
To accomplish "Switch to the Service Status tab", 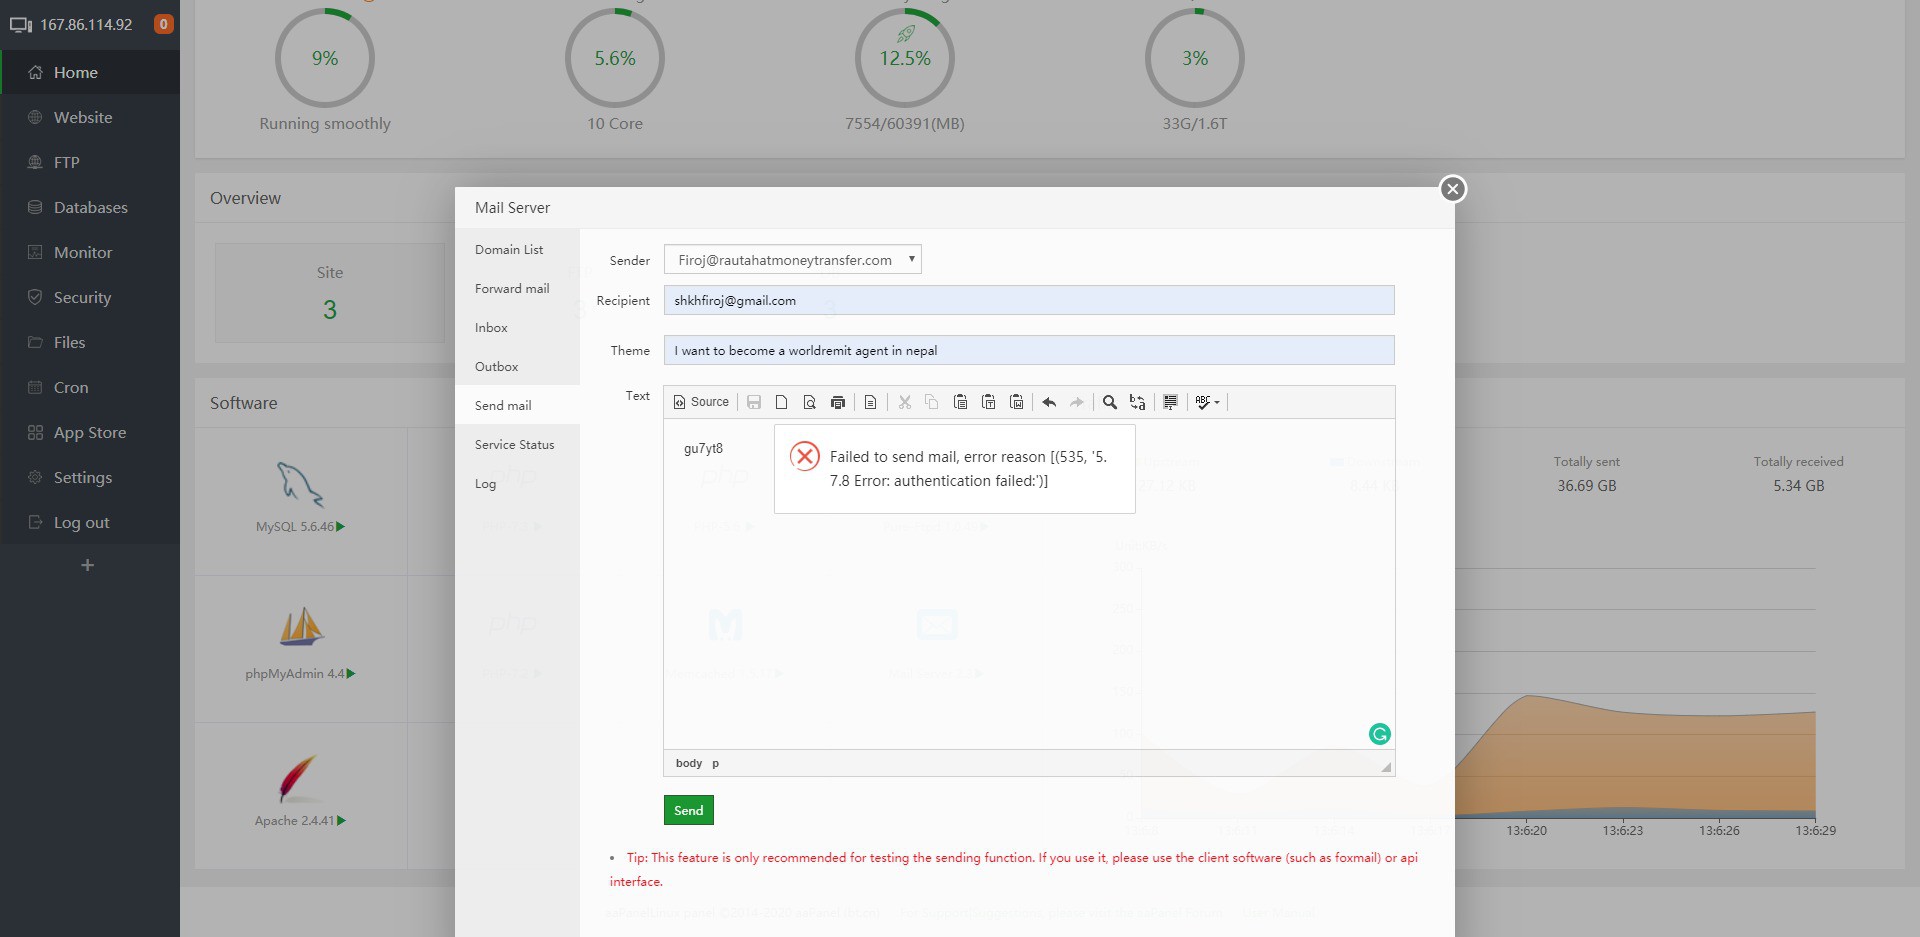I will [514, 445].
